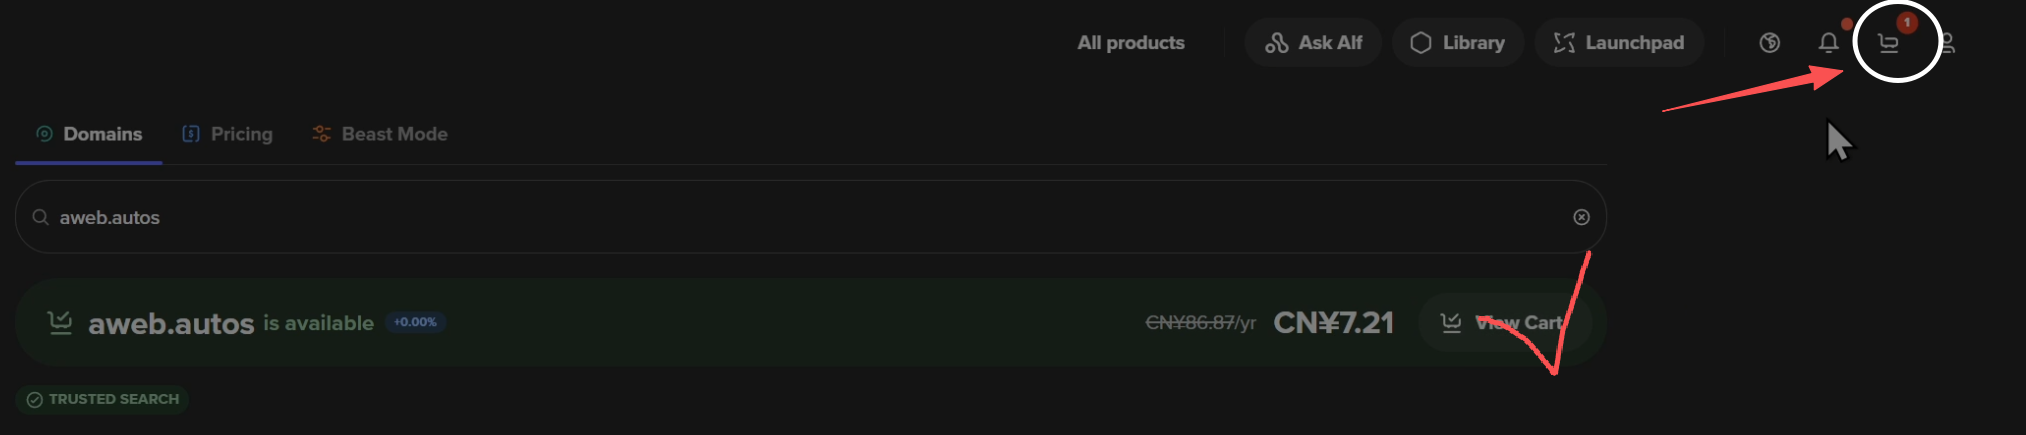Expand the All products menu
This screenshot has height=435, width=2026.
click(1130, 43)
